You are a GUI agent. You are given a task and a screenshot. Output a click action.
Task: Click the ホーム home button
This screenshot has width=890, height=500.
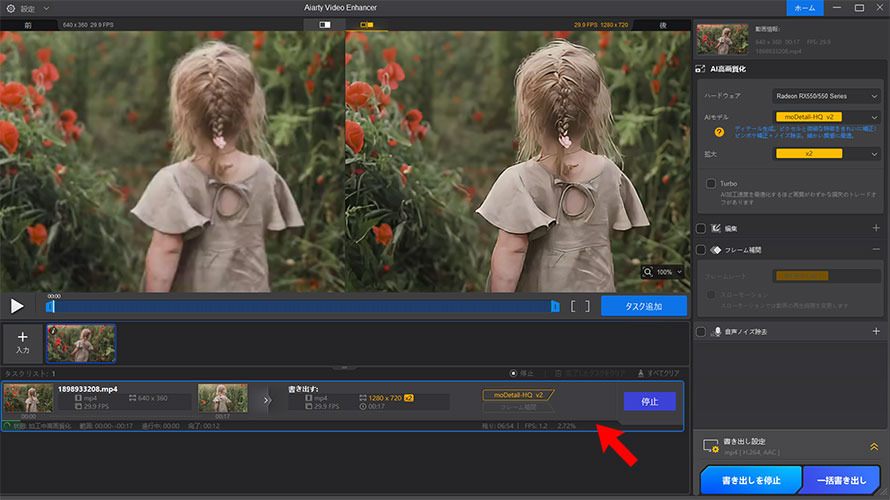pyautogui.click(x=804, y=8)
